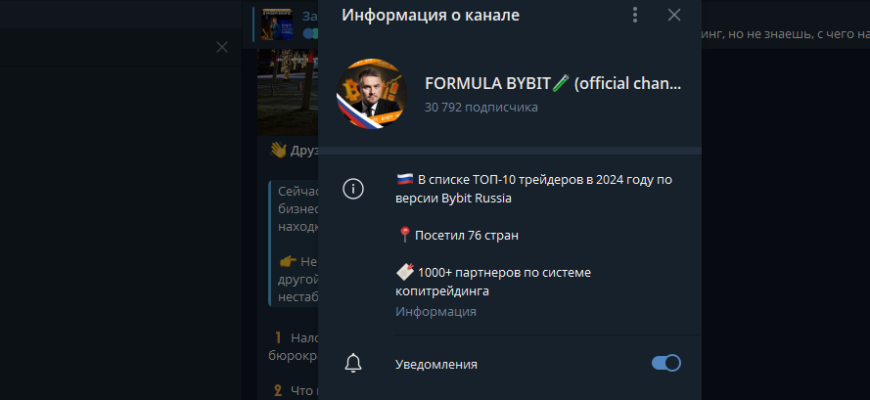Open the pinned message thumbnail at top

point(277,24)
